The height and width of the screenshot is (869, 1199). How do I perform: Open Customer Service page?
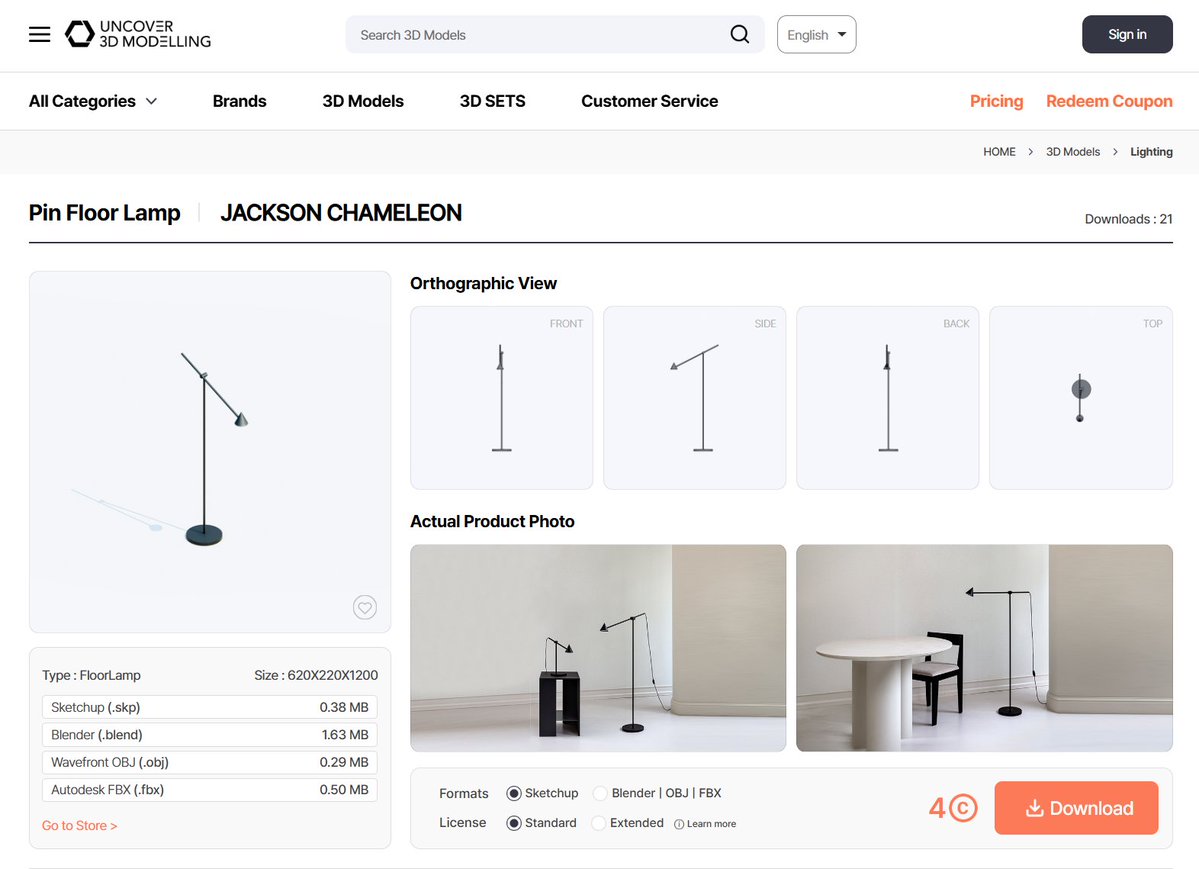649,101
